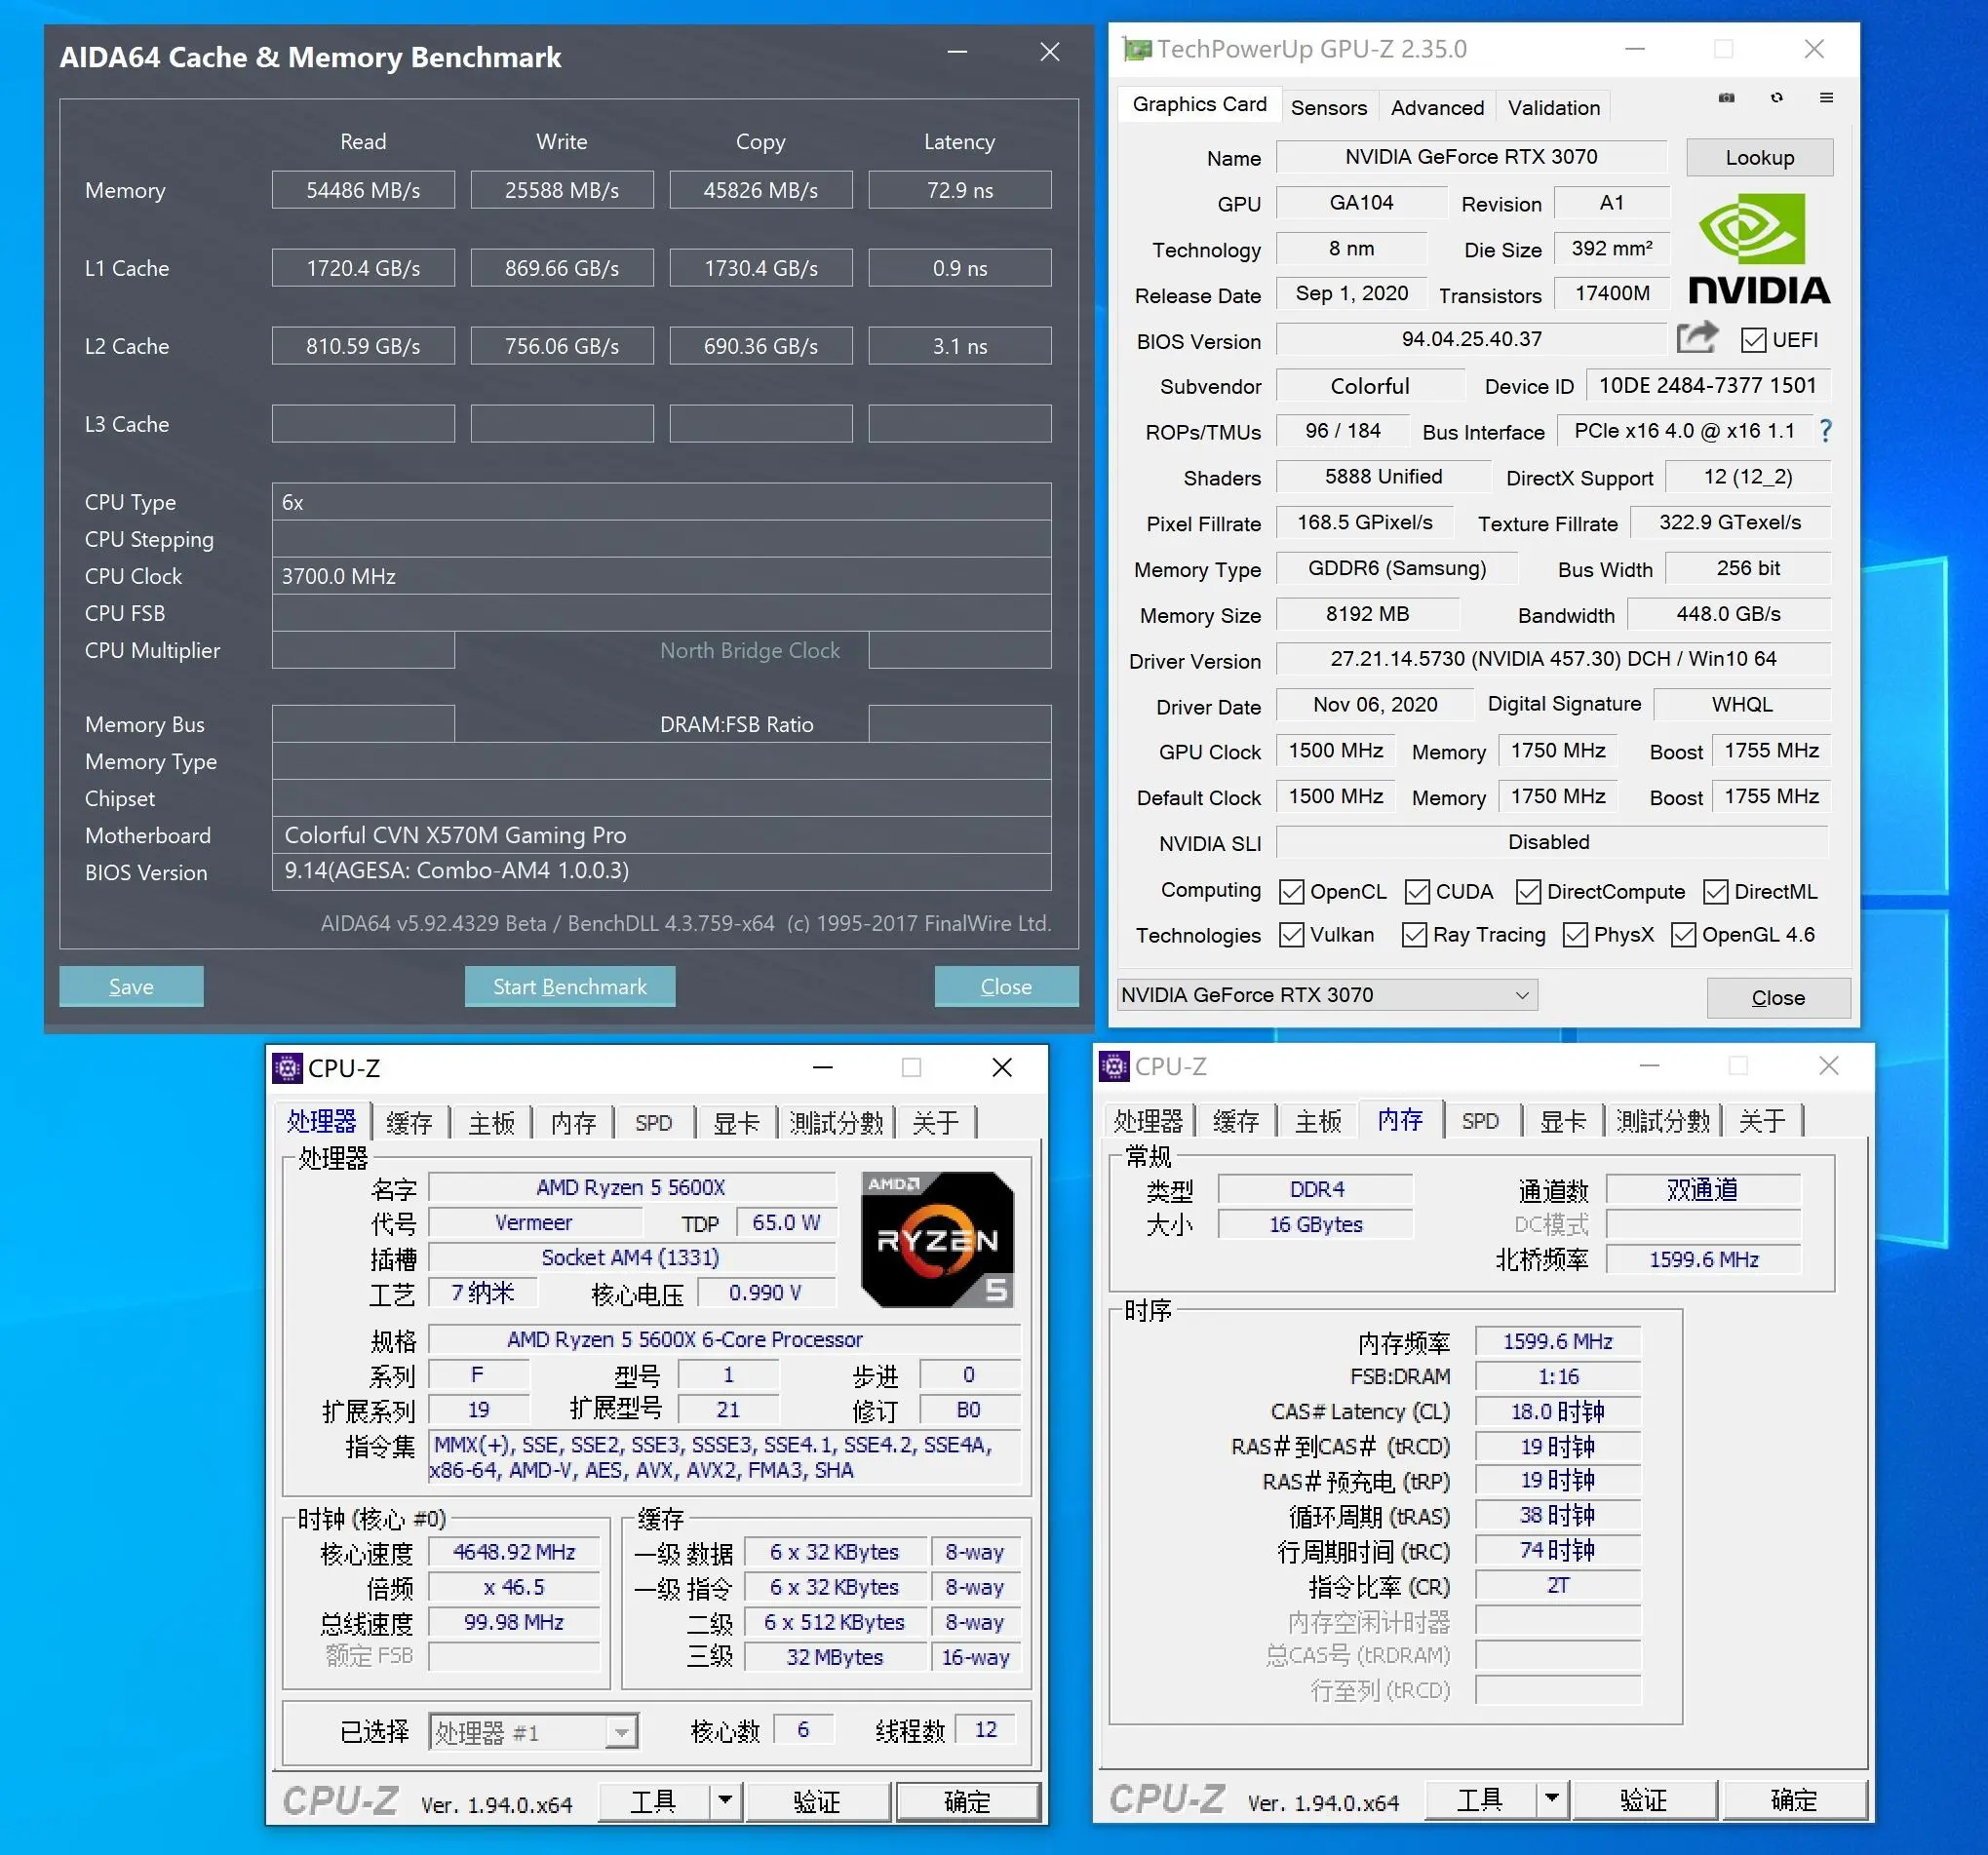1988x1855 pixels.
Task: Toggle the DirectML checkbox
Action: 1716,892
